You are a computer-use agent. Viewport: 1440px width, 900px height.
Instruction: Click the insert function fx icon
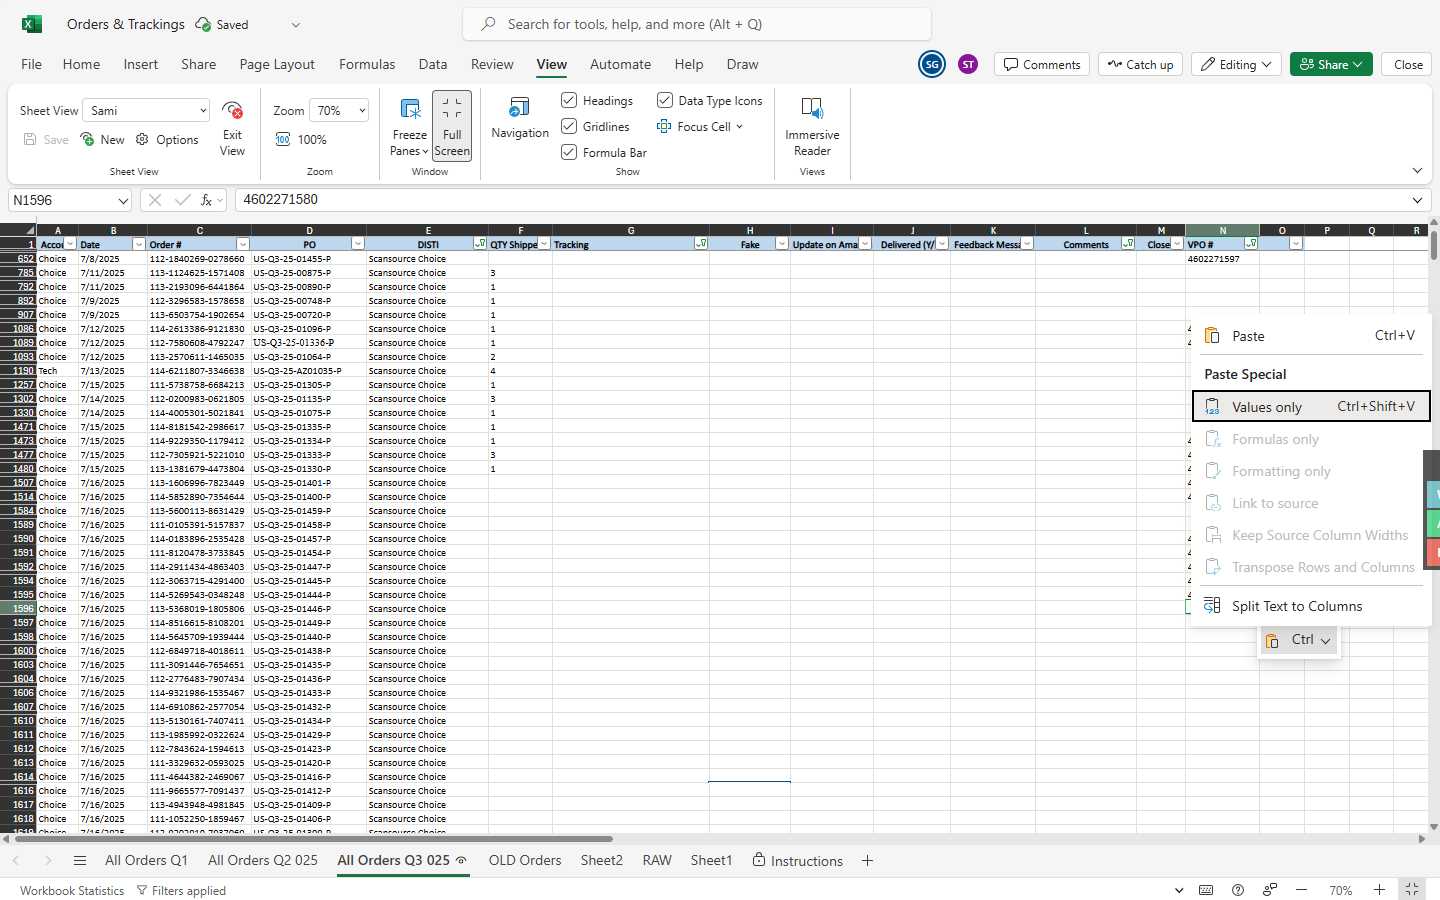coord(207,200)
